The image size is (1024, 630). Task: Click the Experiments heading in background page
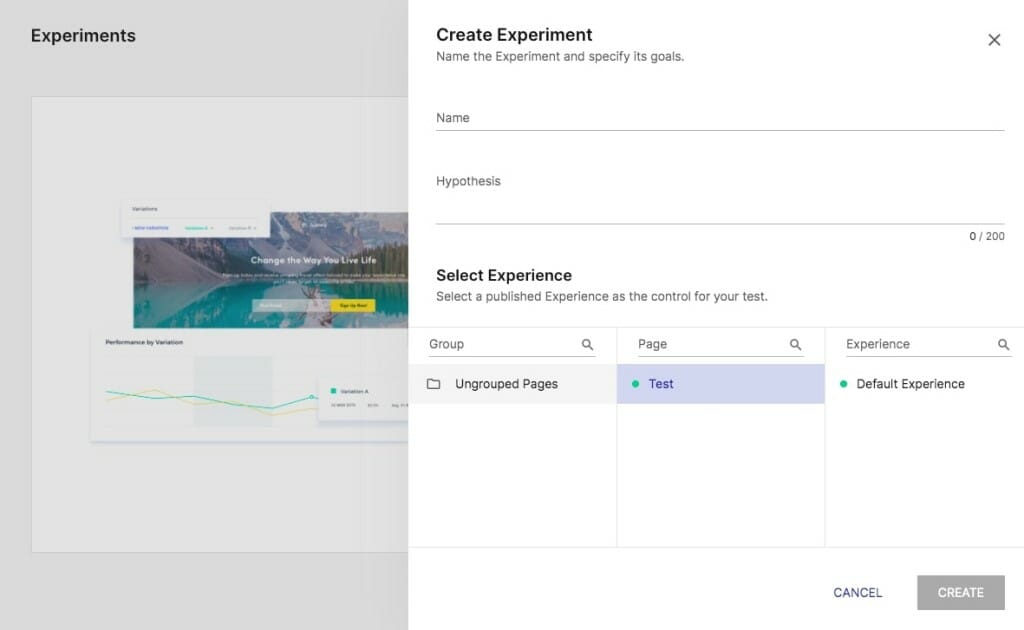pos(84,35)
